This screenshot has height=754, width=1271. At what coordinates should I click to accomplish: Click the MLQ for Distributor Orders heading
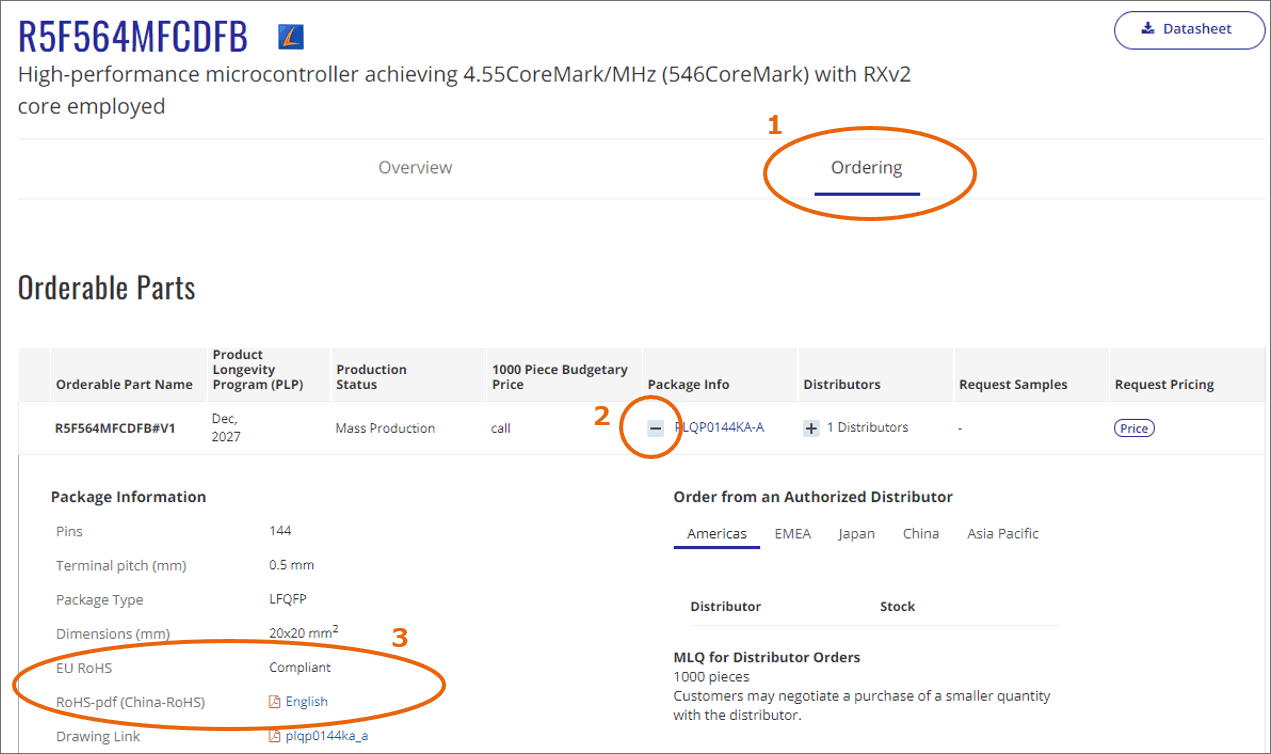pyautogui.click(x=767, y=657)
